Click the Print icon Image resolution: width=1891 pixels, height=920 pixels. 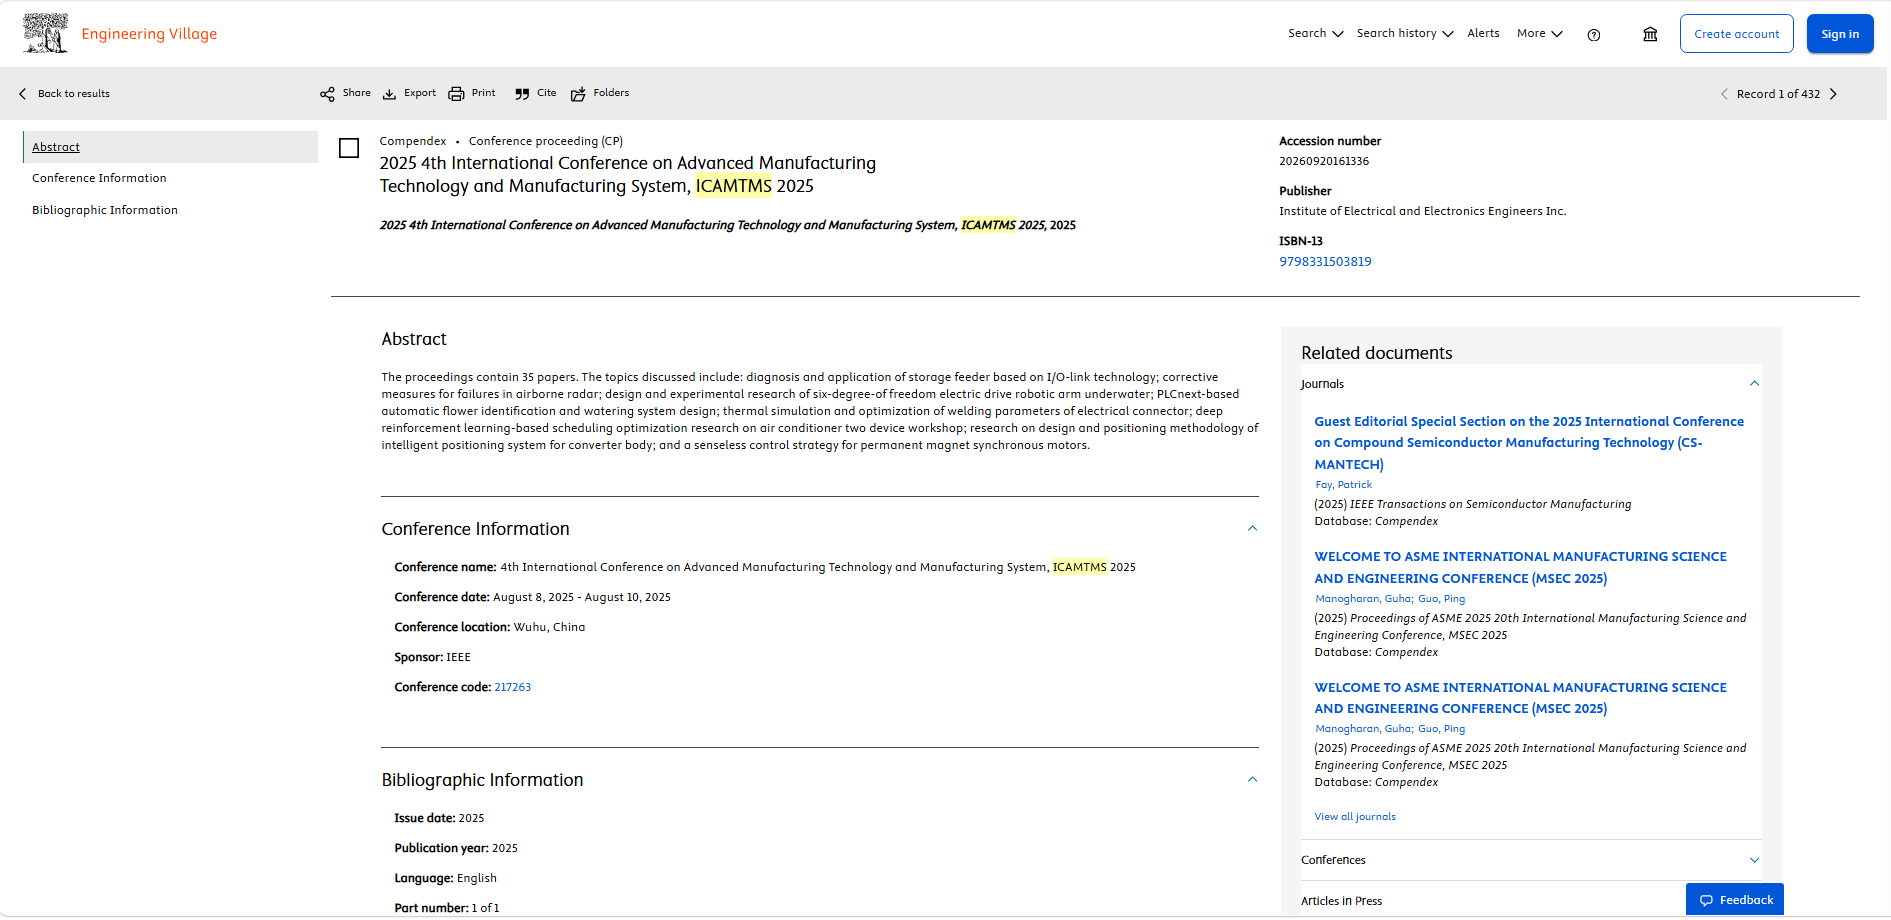pos(456,94)
